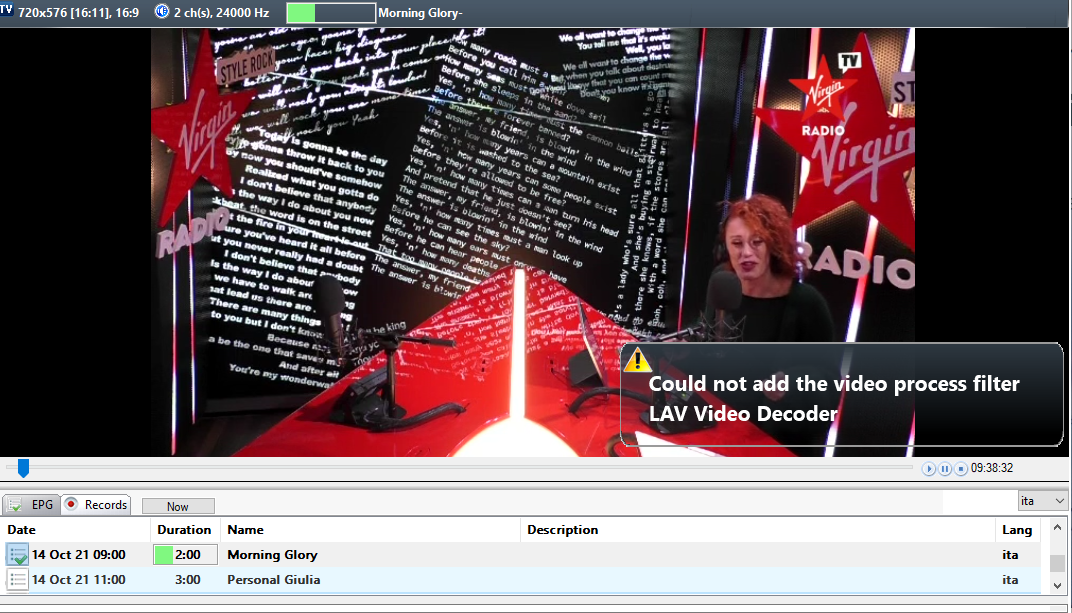1072x613 pixels.
Task: Click the warning icon in the notification
Action: click(637, 359)
